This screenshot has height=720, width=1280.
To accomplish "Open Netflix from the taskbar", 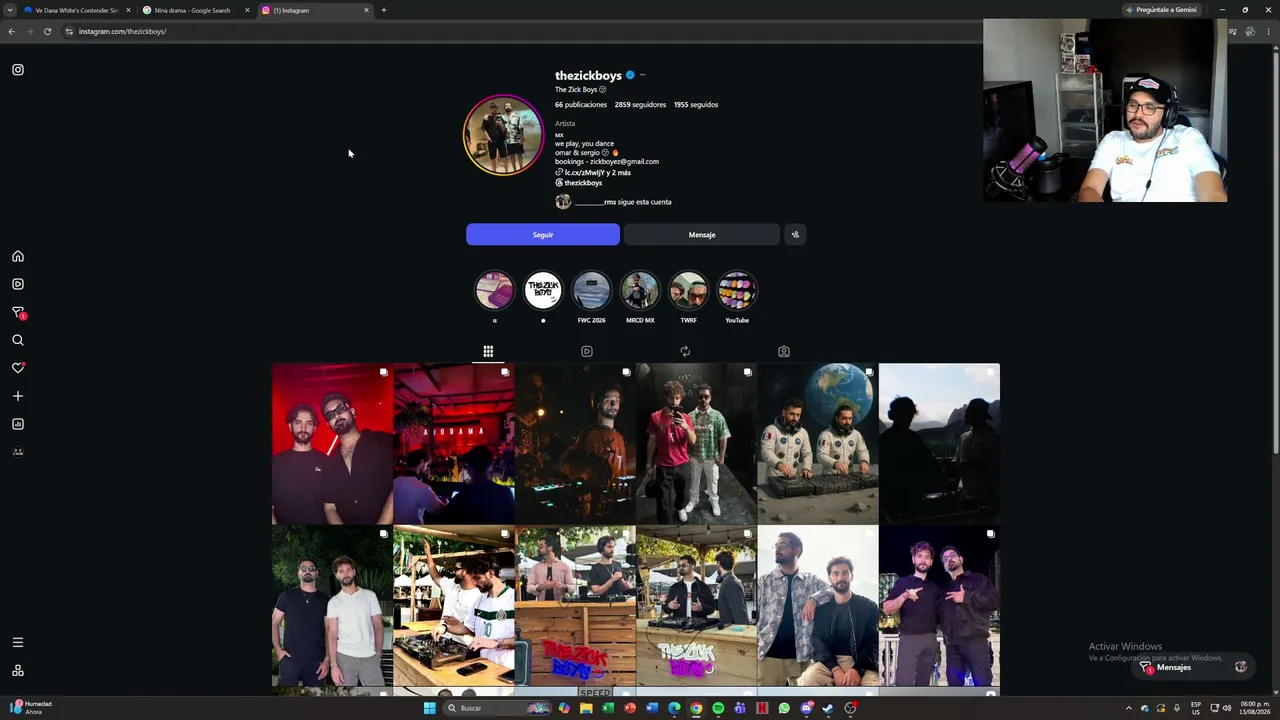I will [762, 708].
